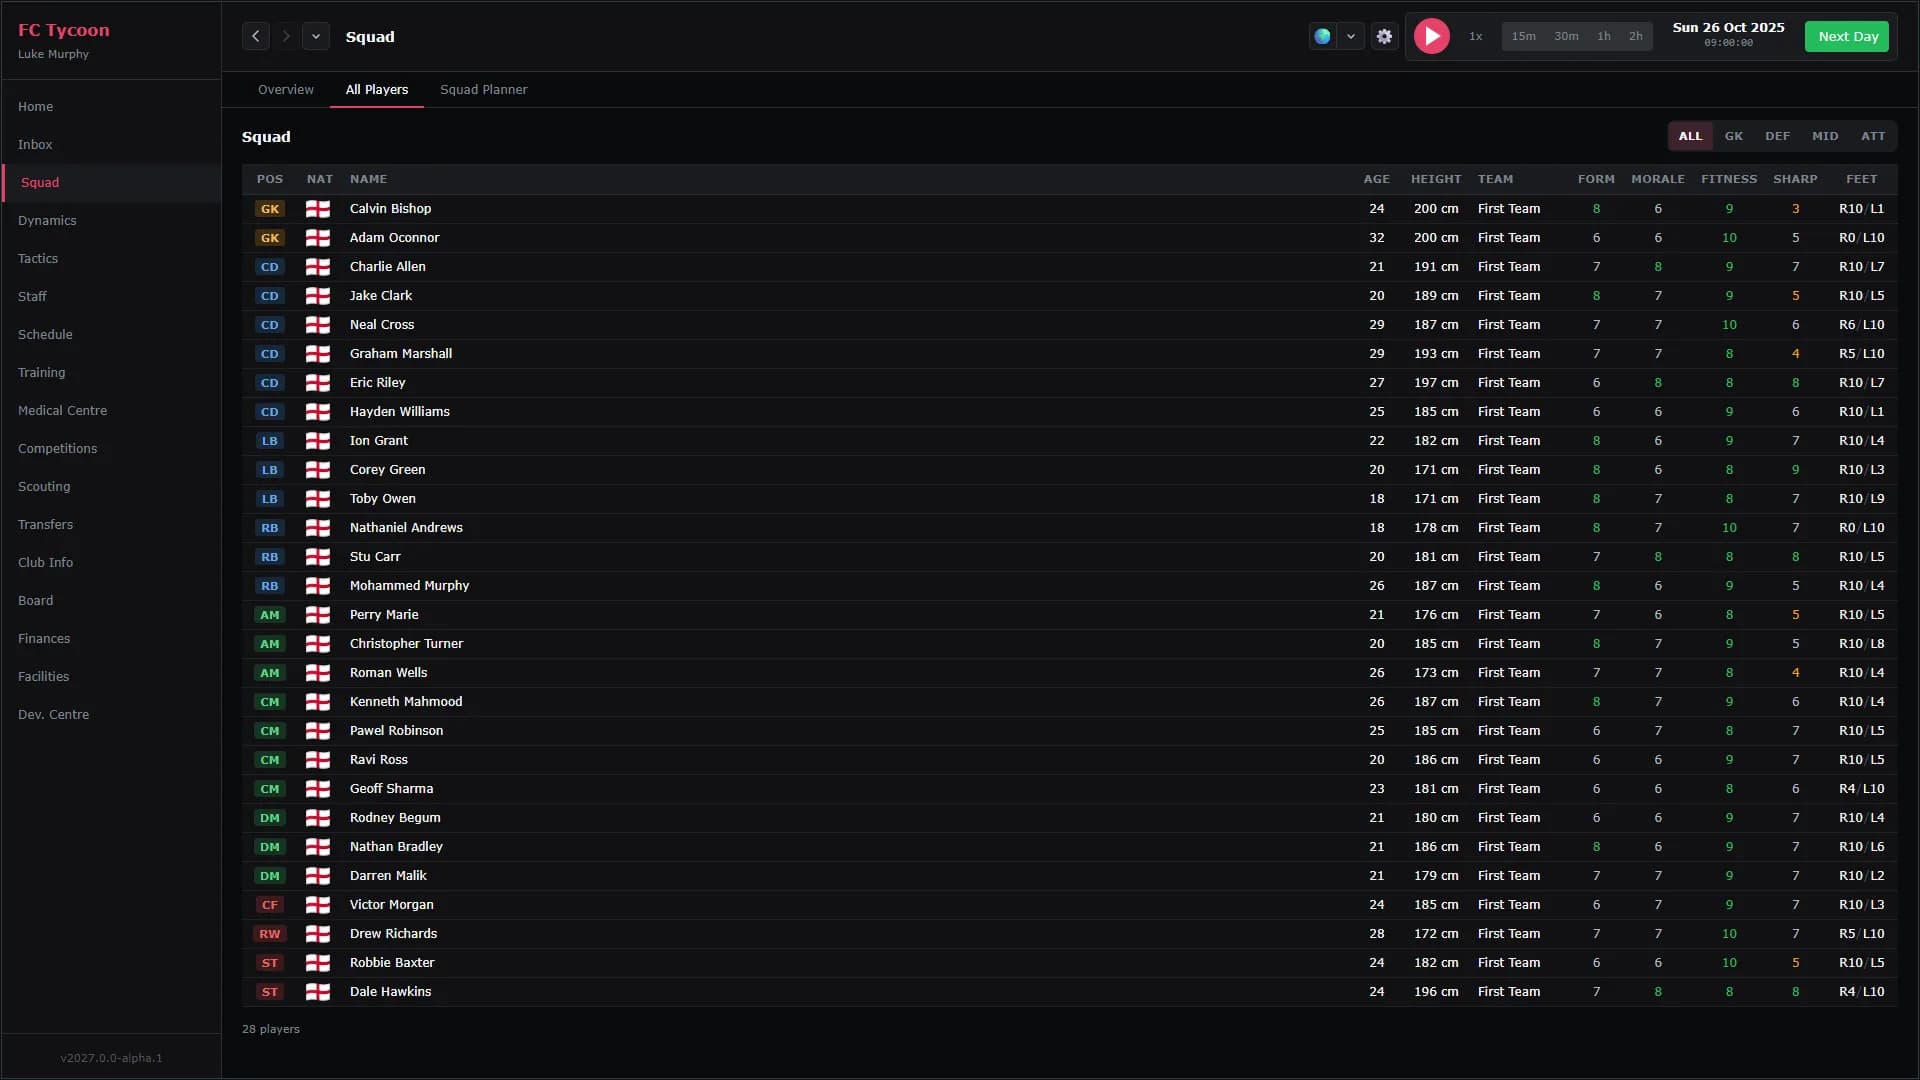Viewport: 1920px width, 1080px height.
Task: Click the AM badge for Perry Marie
Action: tap(270, 615)
